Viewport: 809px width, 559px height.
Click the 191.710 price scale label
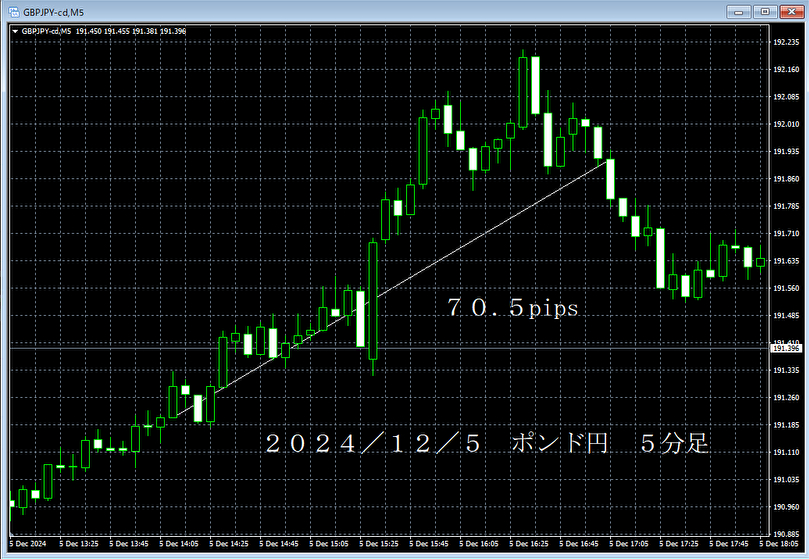[x=786, y=233]
